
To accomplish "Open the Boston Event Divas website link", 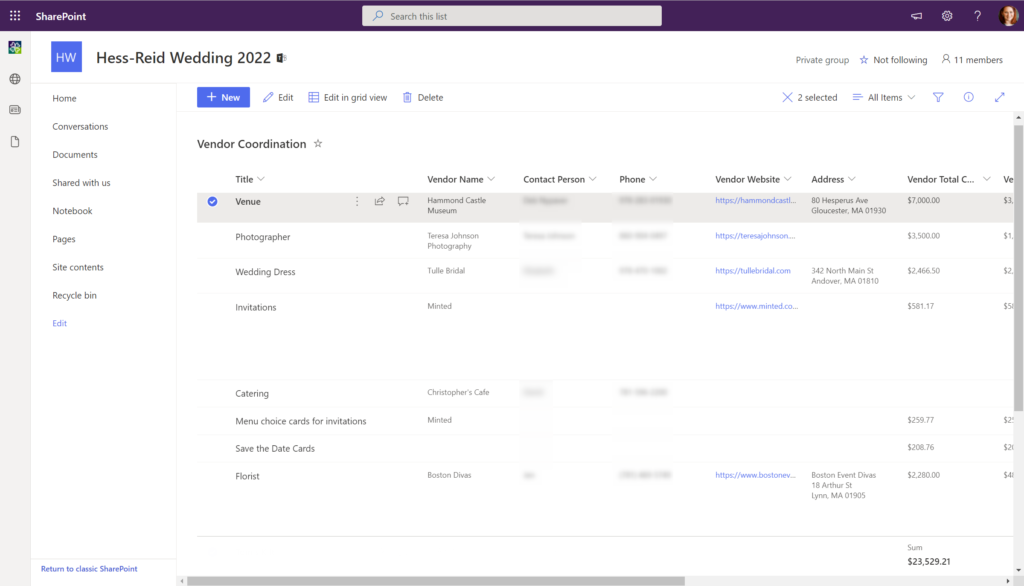I will coord(756,475).
